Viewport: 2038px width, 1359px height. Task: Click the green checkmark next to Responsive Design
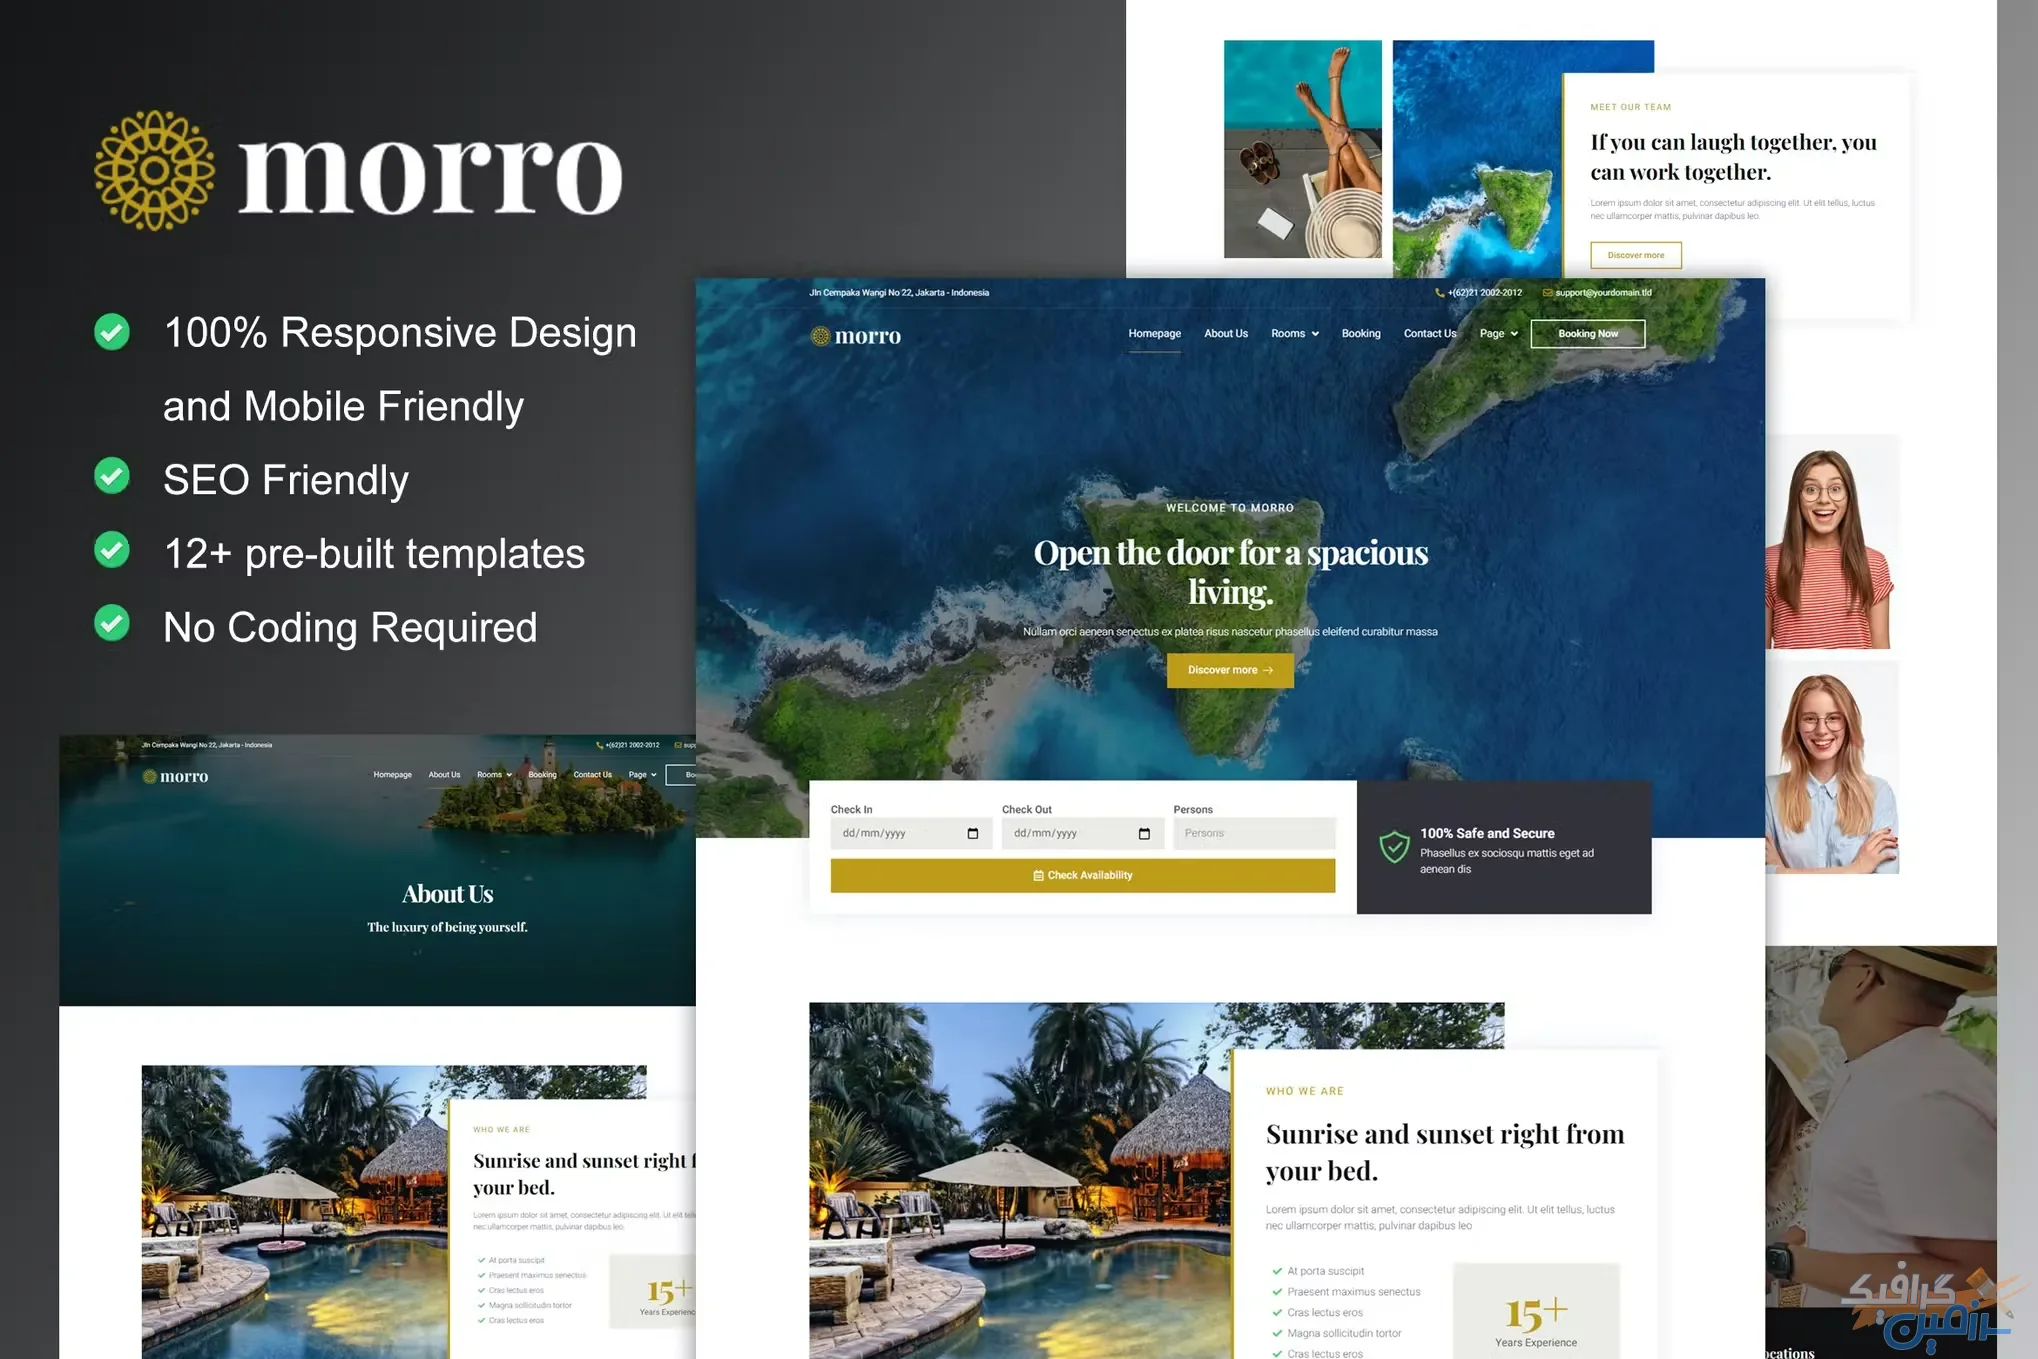point(112,332)
